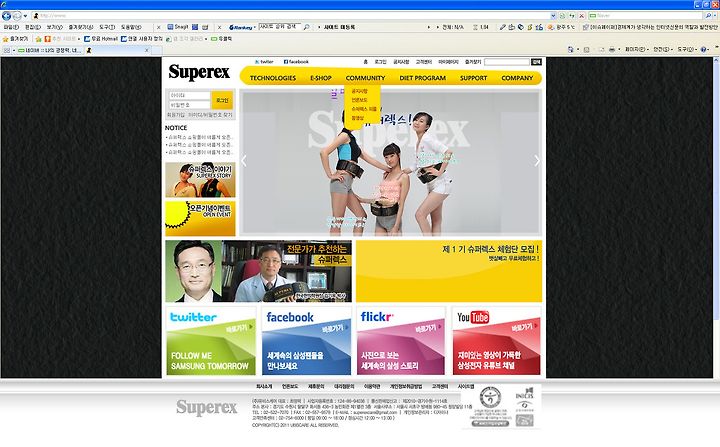Open the 편집(E) menu
Screen dimensions: 720x447
(x=33, y=27)
